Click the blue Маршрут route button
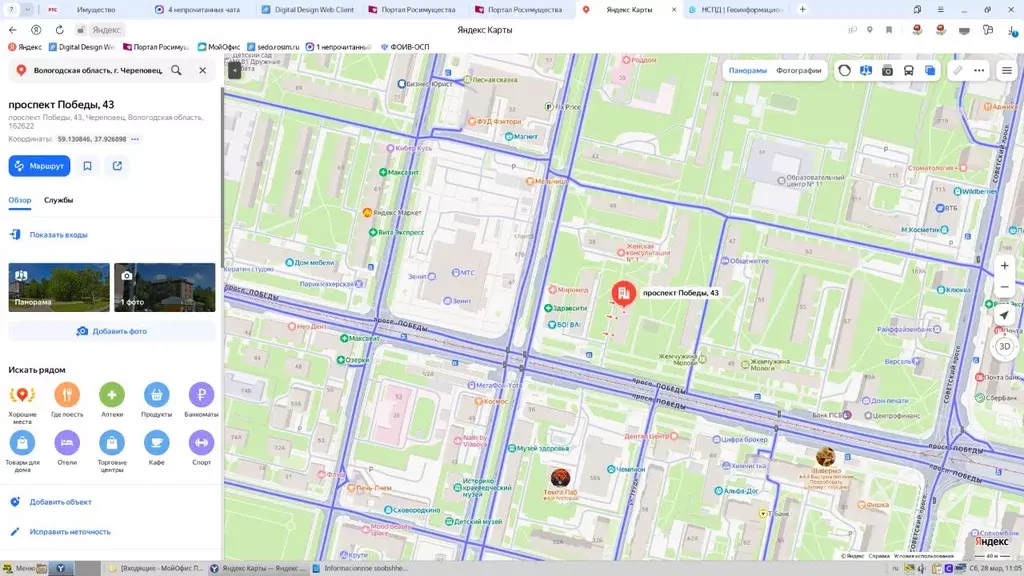The image size is (1024, 576). pos(39,166)
